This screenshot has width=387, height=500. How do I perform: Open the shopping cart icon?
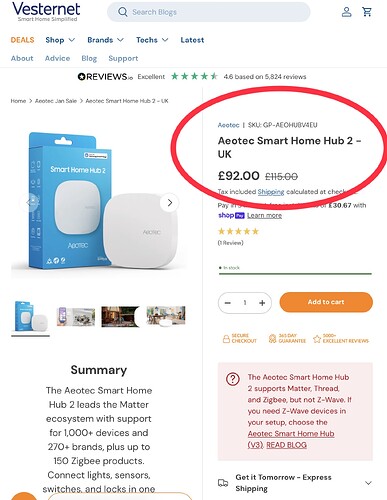tap(367, 12)
